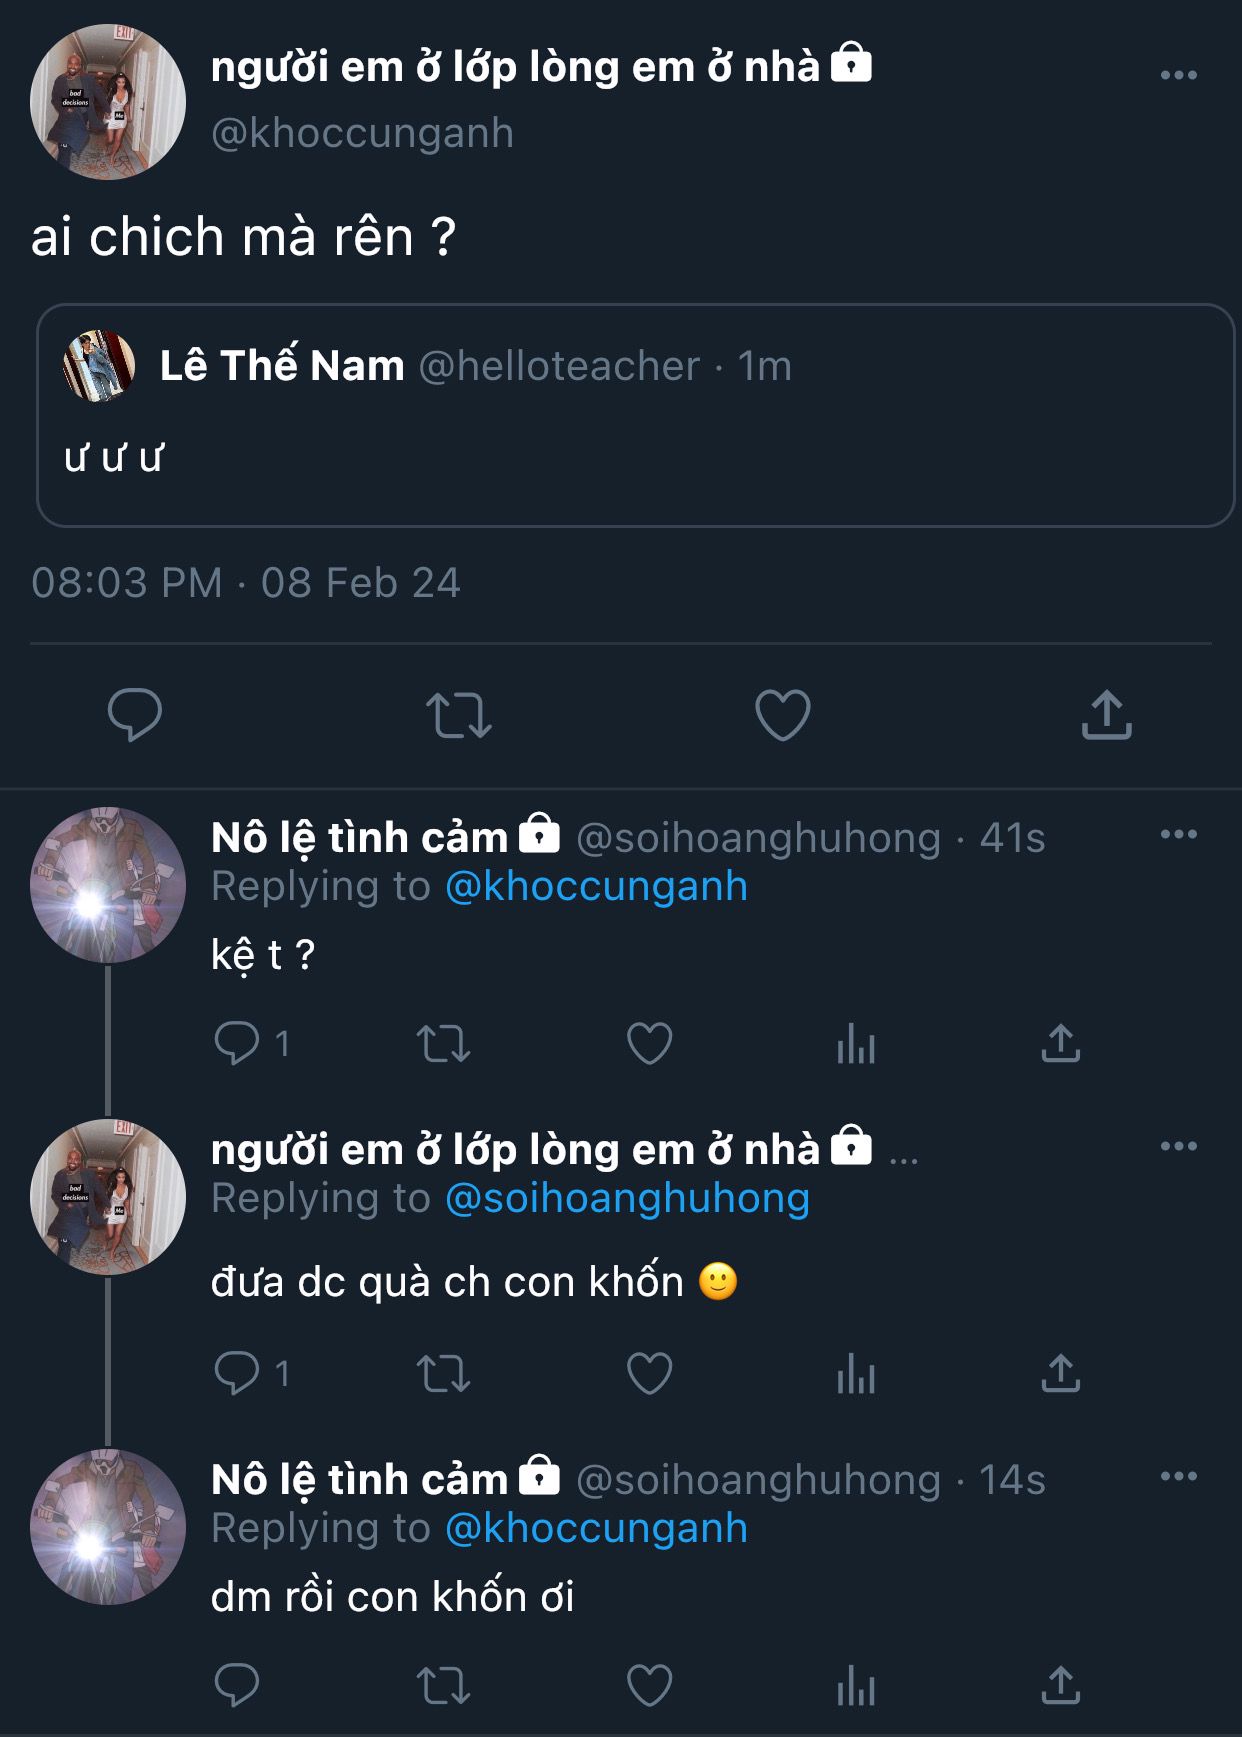
Task: Retweet the "kệ t ?" reply
Action: click(x=443, y=1045)
